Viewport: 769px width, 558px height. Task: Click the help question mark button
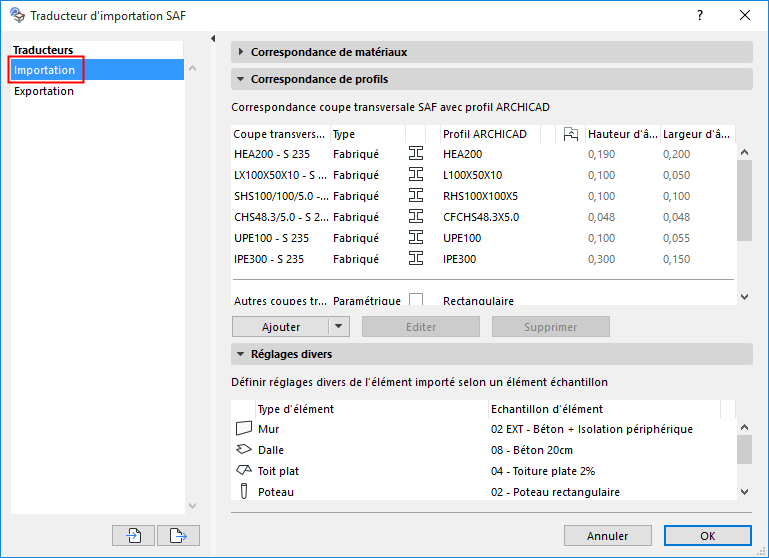699,16
